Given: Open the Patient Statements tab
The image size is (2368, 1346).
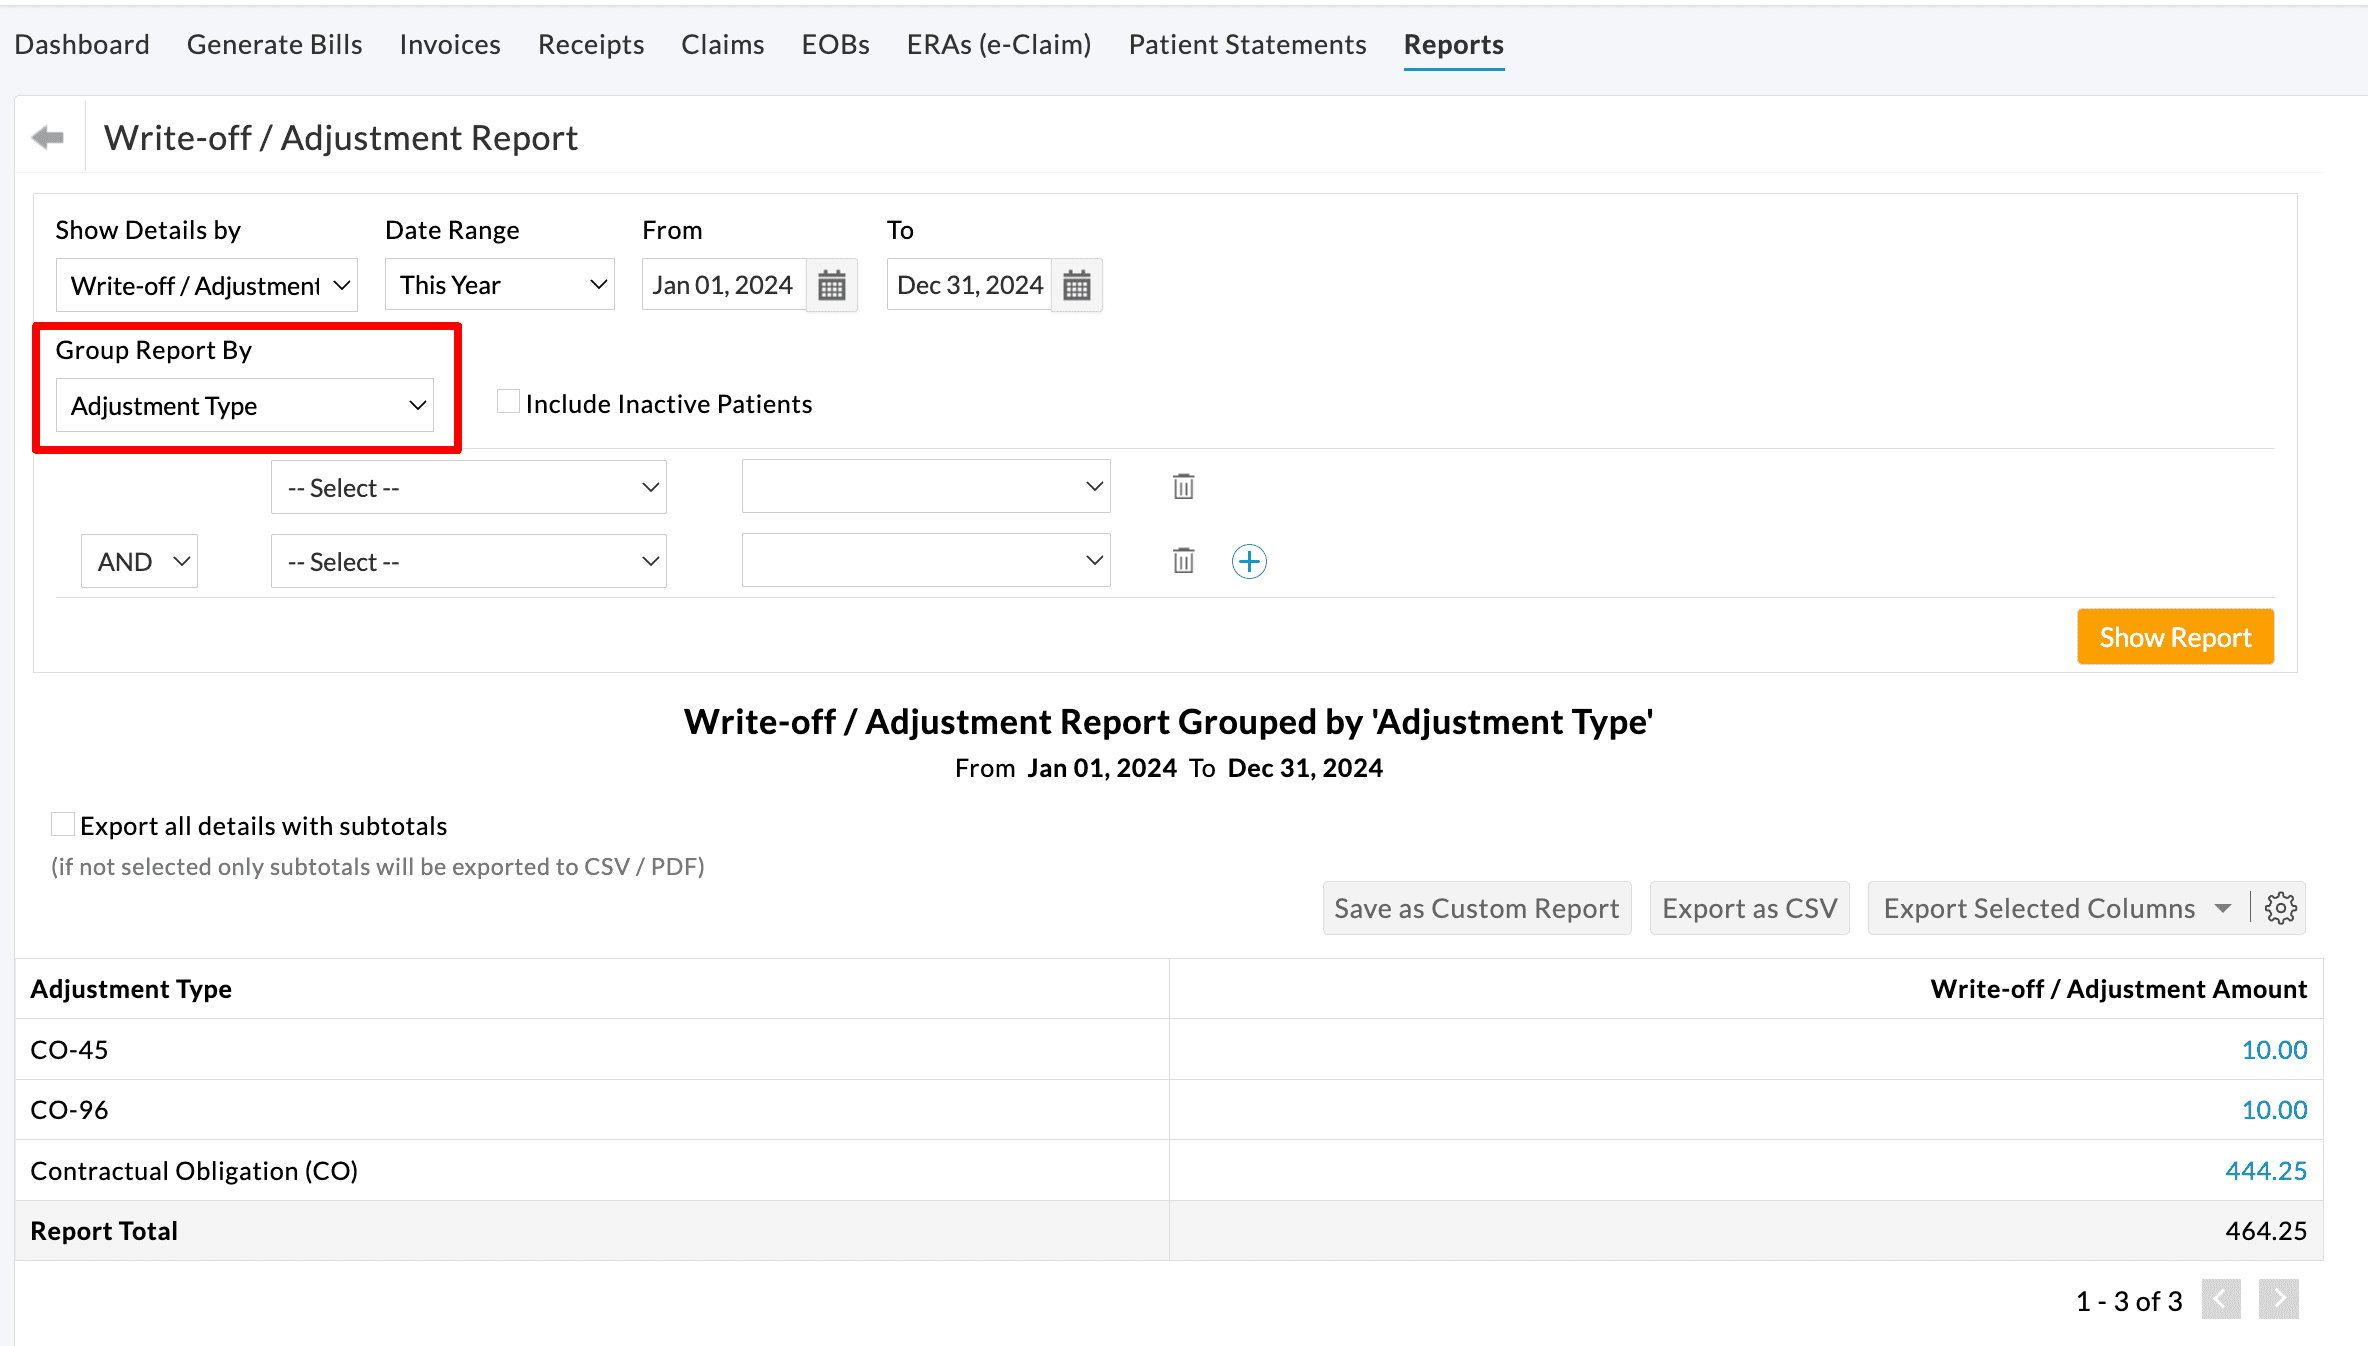Looking at the screenshot, I should tap(1247, 44).
